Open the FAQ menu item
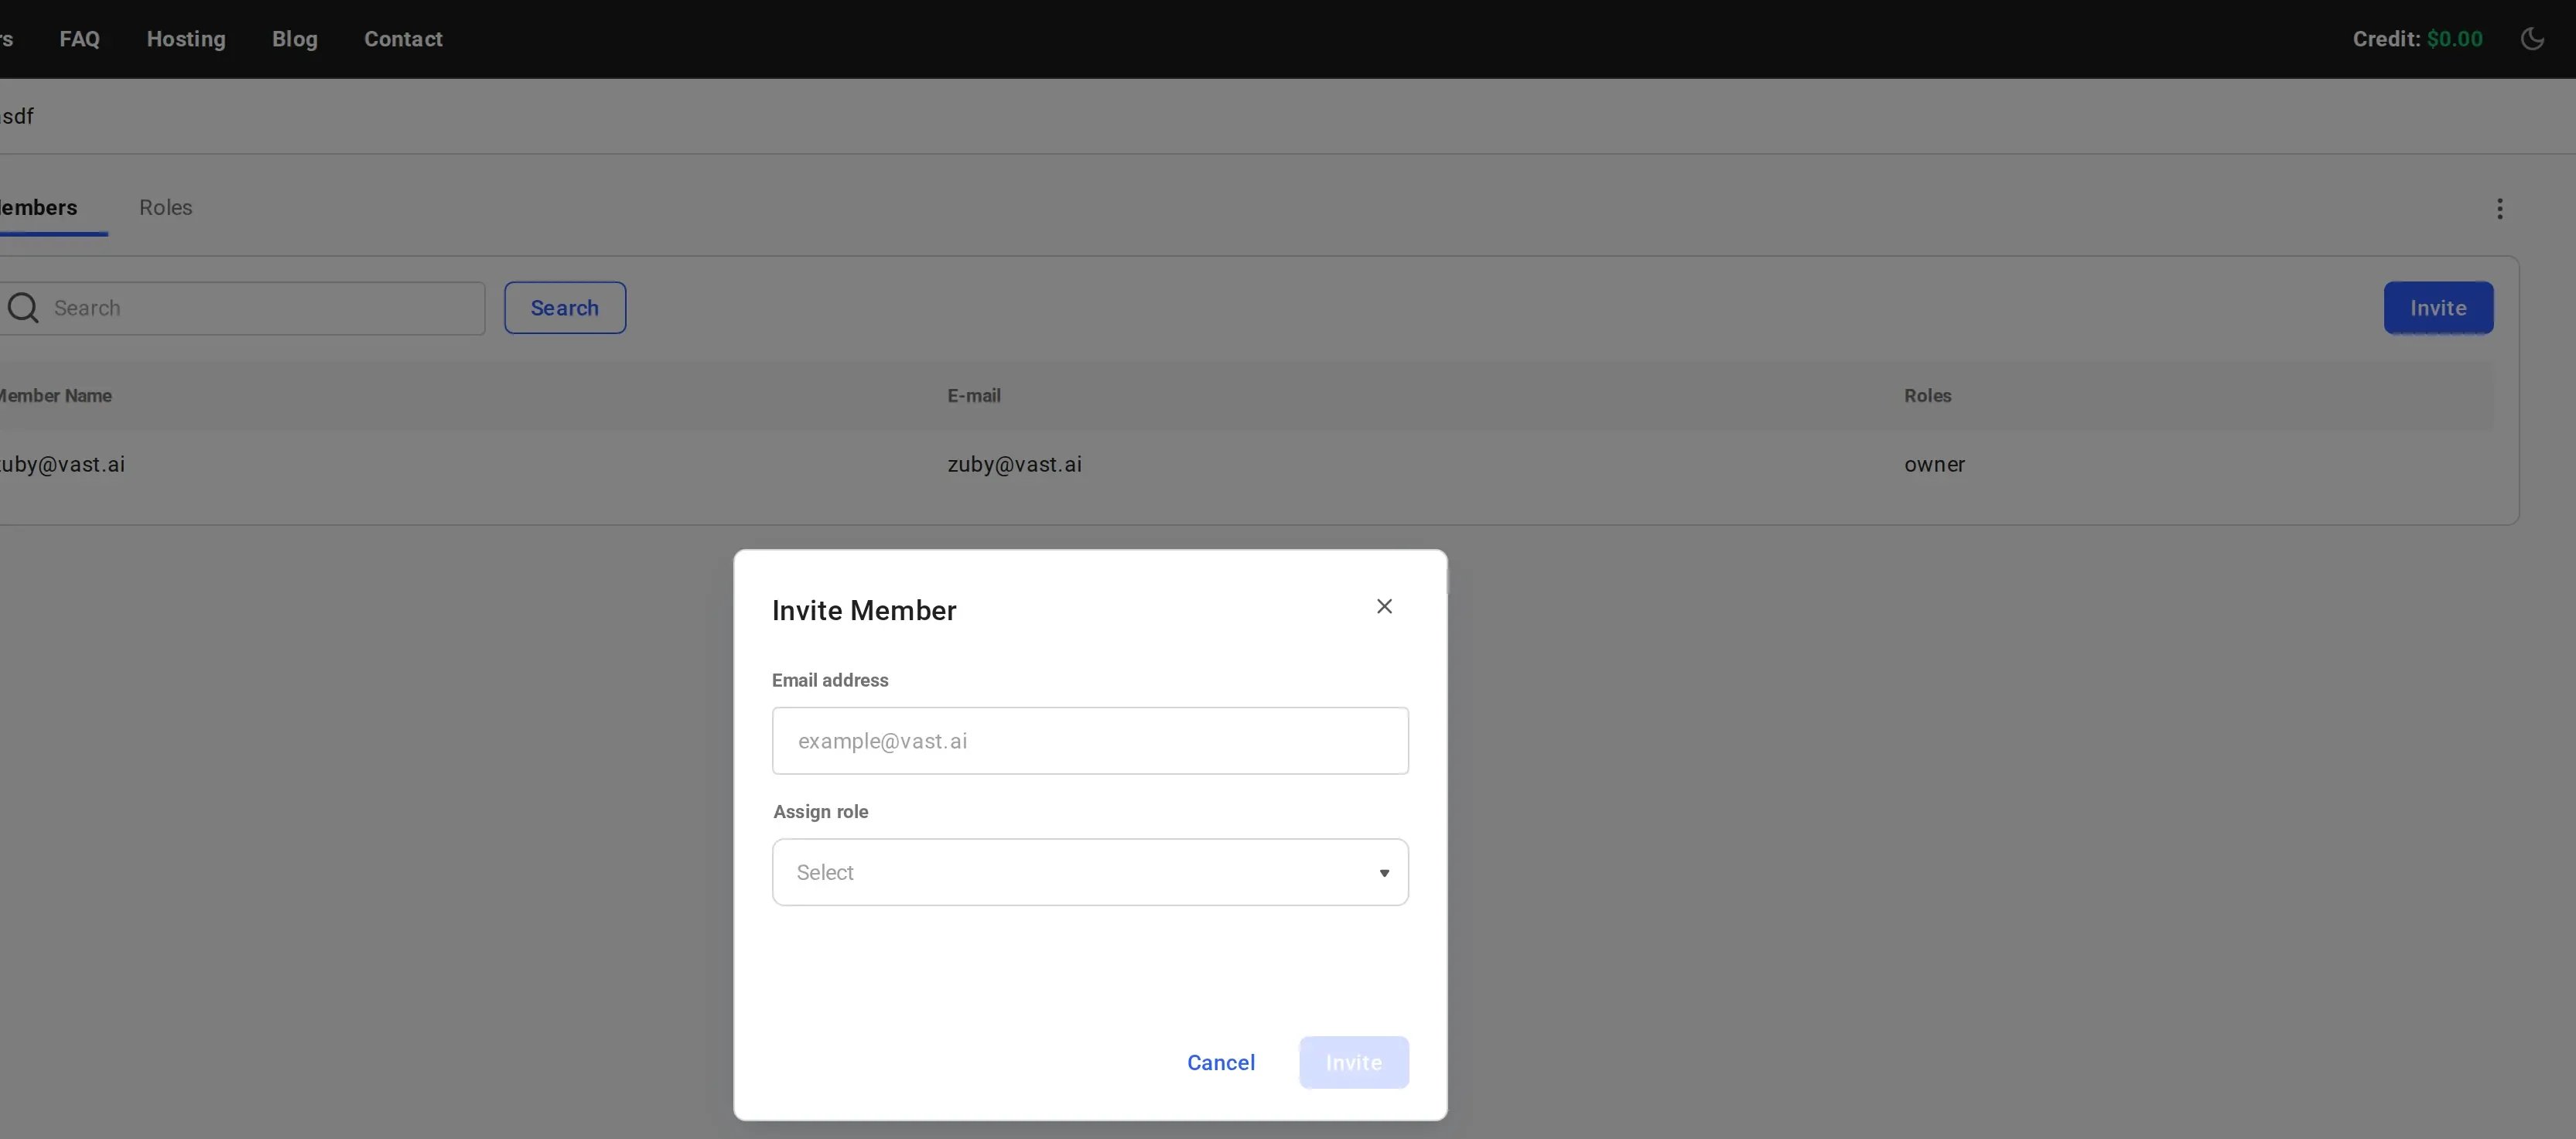 tap(80, 39)
